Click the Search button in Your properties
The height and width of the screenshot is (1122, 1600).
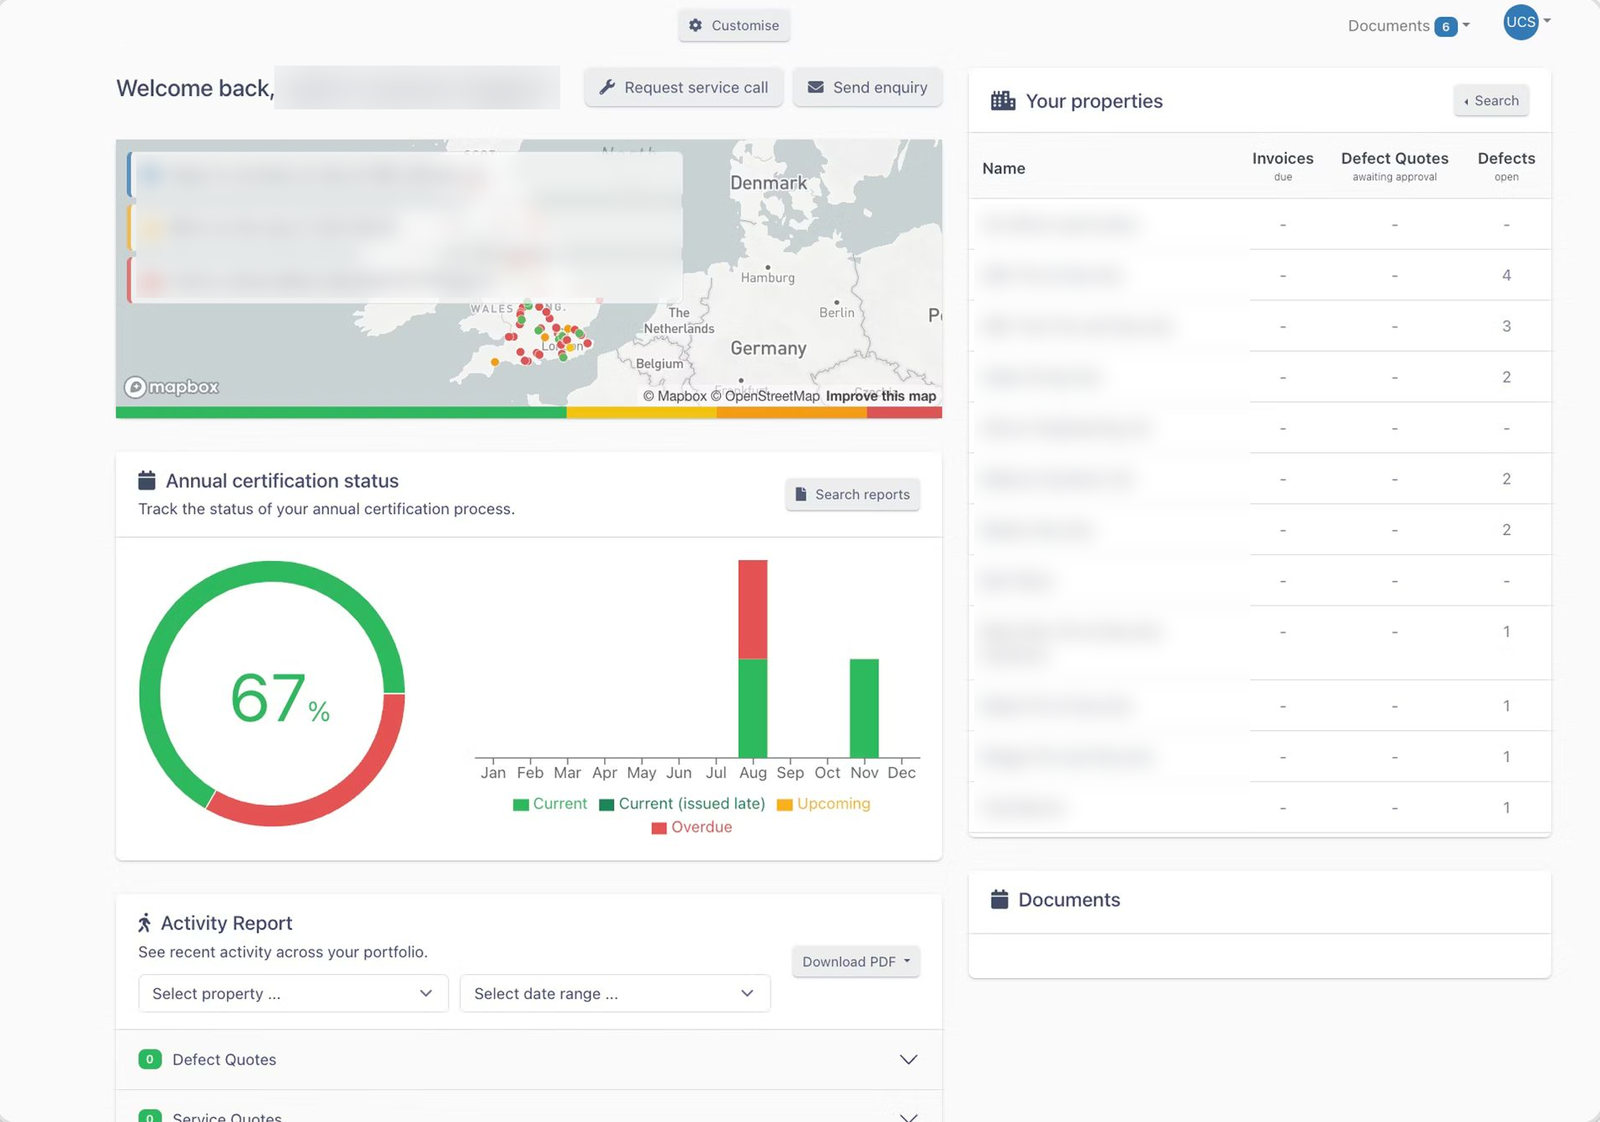[x=1491, y=101]
